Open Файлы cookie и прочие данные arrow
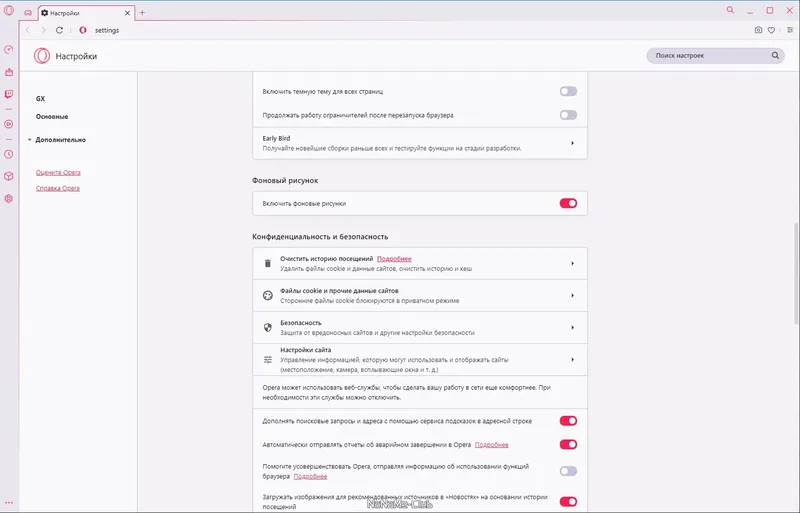 pyautogui.click(x=572, y=296)
